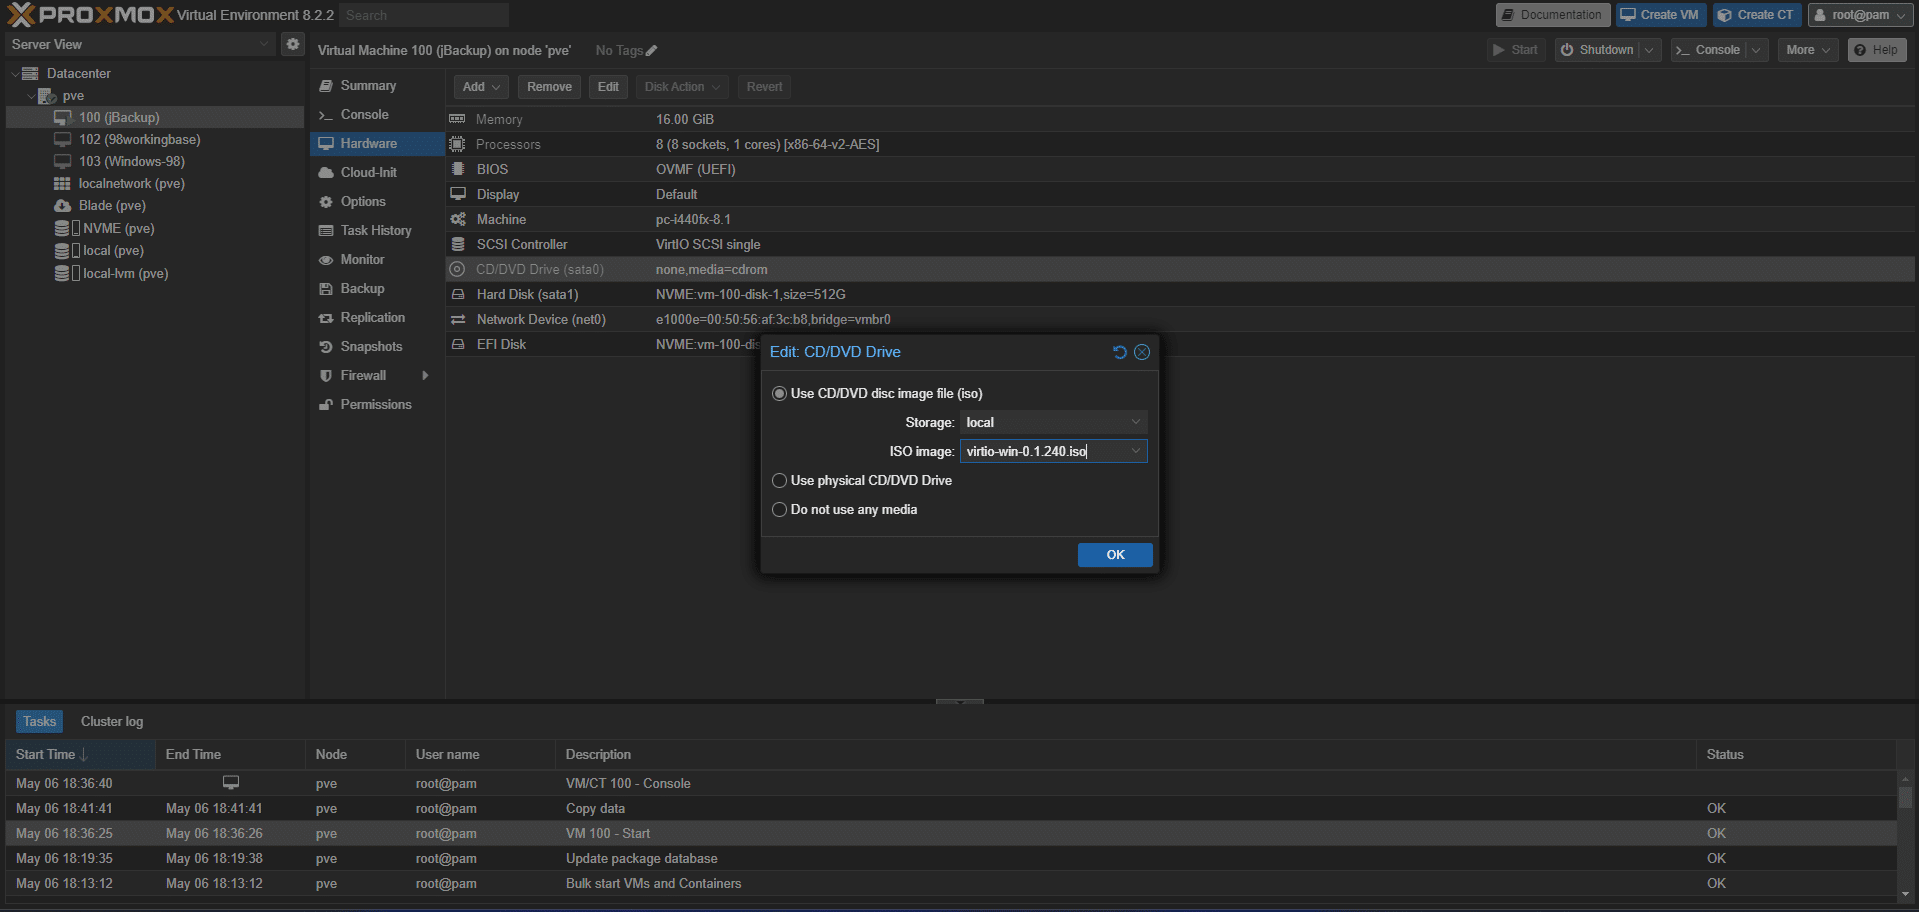Viewport: 1919px width, 912px height.
Task: Open root@pam user menu
Action: pos(1861,15)
